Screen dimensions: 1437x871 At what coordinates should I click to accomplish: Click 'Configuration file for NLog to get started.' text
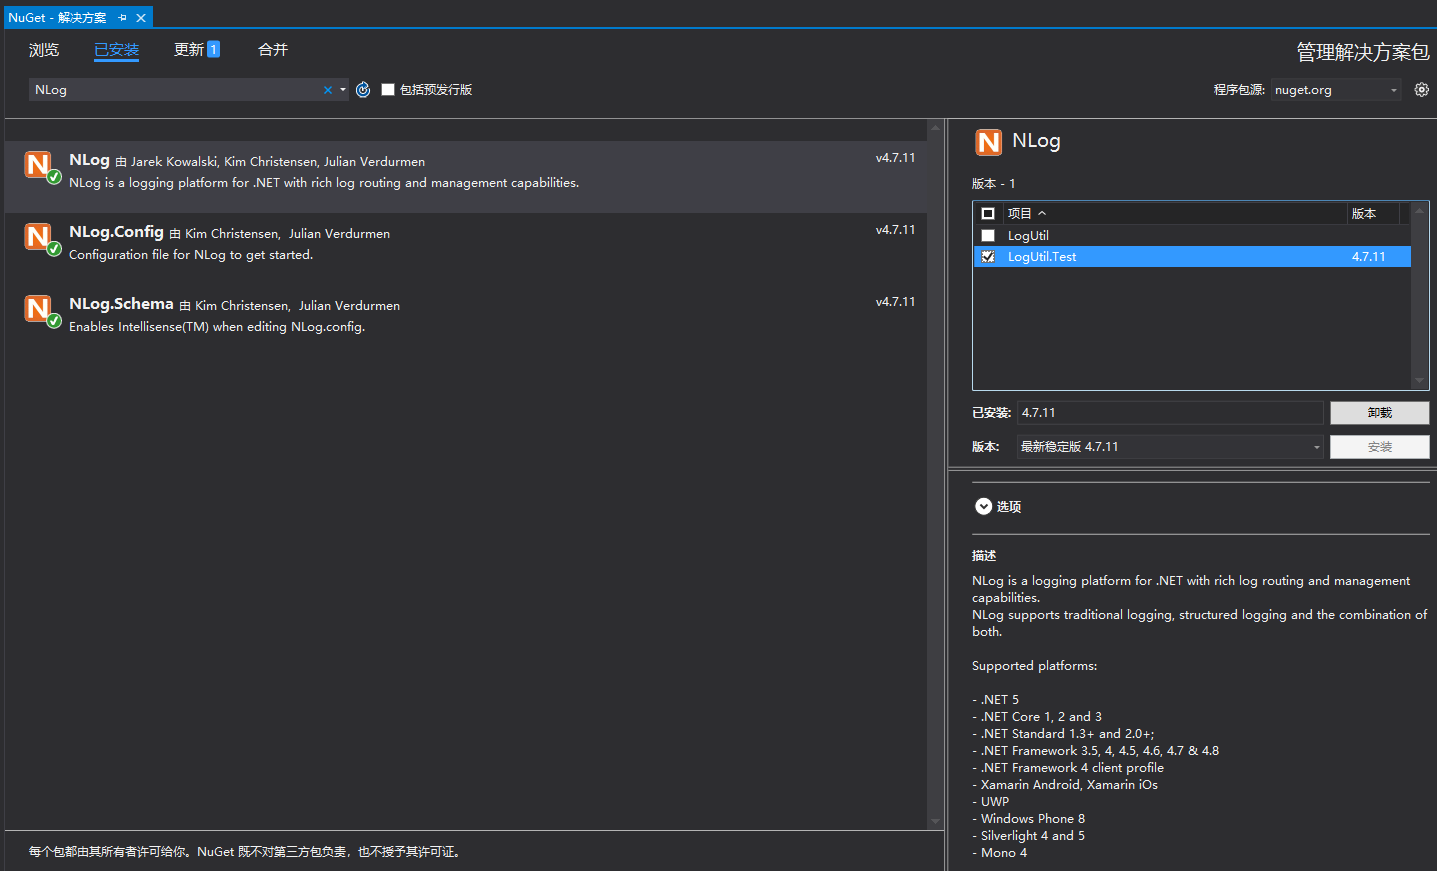click(191, 255)
